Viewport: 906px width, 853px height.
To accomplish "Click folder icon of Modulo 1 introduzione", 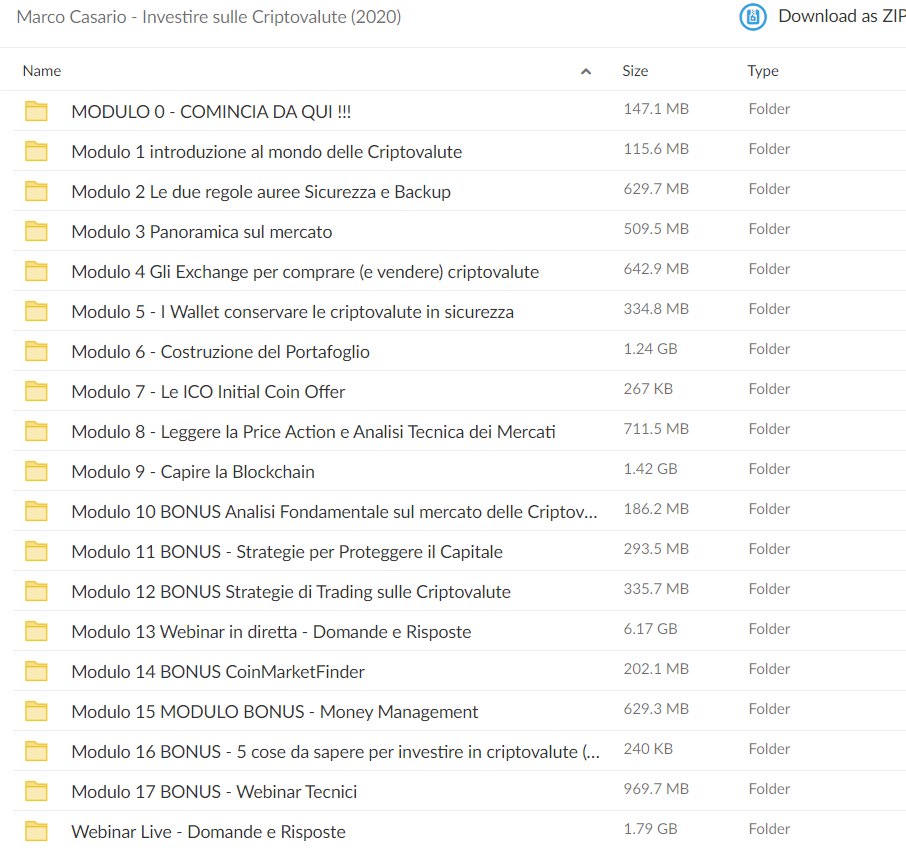I will [x=36, y=151].
